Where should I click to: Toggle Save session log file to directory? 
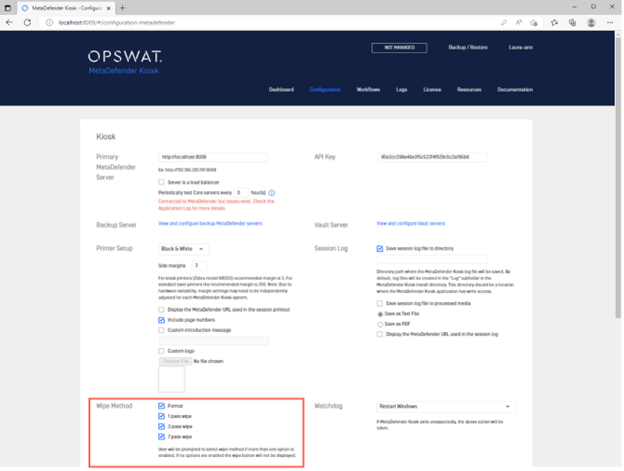coord(380,249)
